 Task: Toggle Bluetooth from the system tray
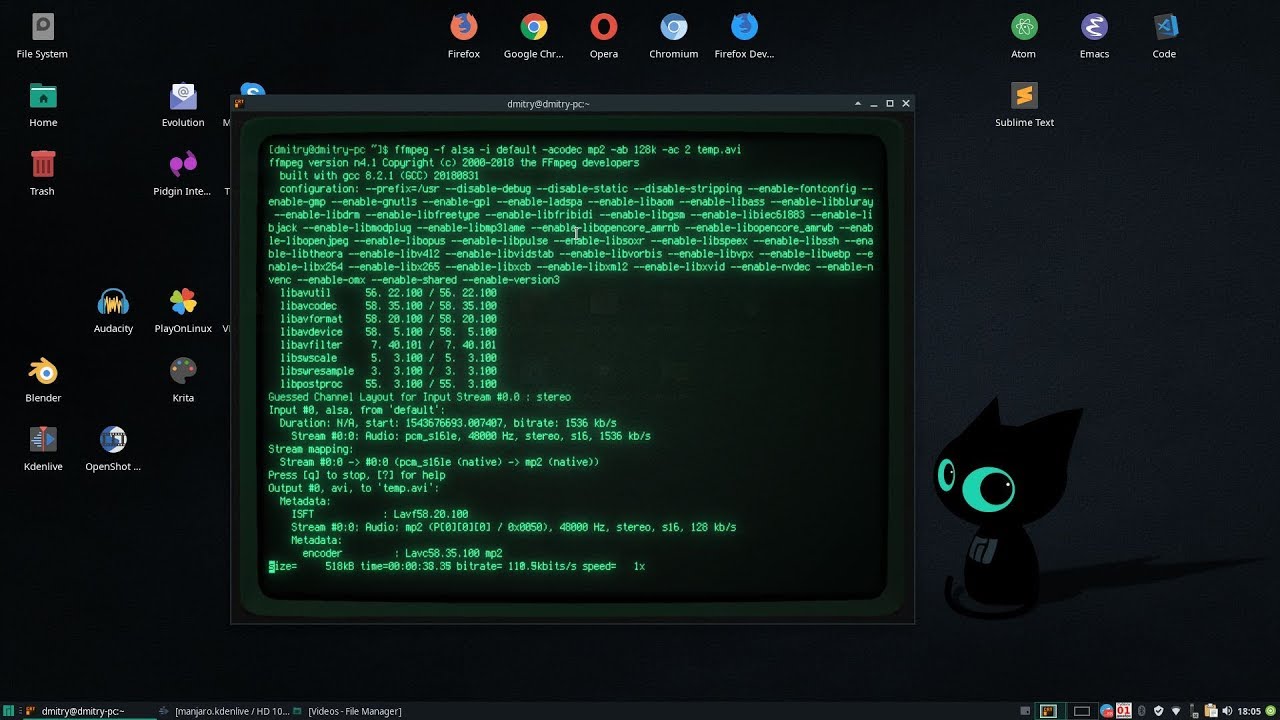click(1141, 710)
